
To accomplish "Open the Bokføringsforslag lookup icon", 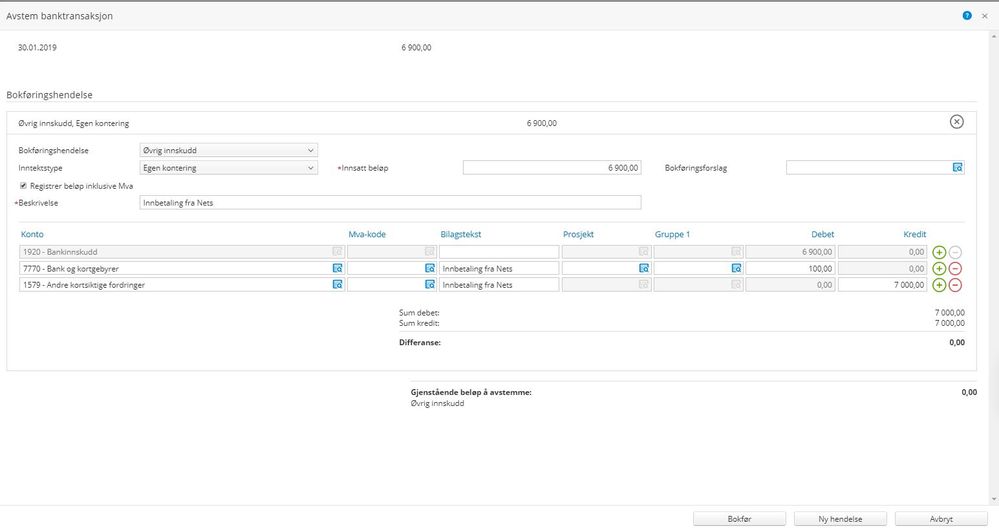I will pos(957,168).
